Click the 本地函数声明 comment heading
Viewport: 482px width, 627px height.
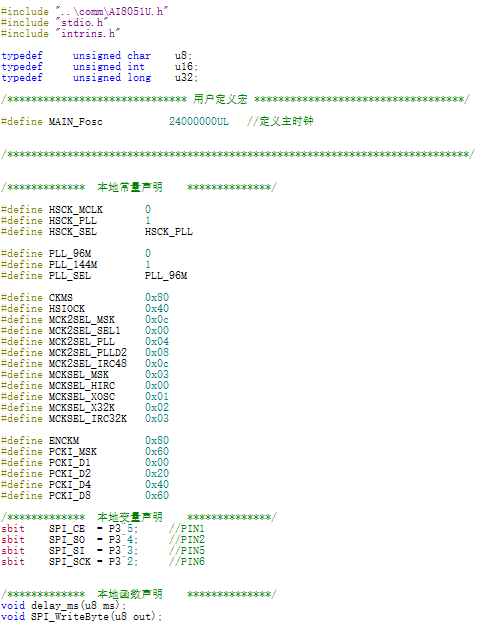(x=130, y=594)
